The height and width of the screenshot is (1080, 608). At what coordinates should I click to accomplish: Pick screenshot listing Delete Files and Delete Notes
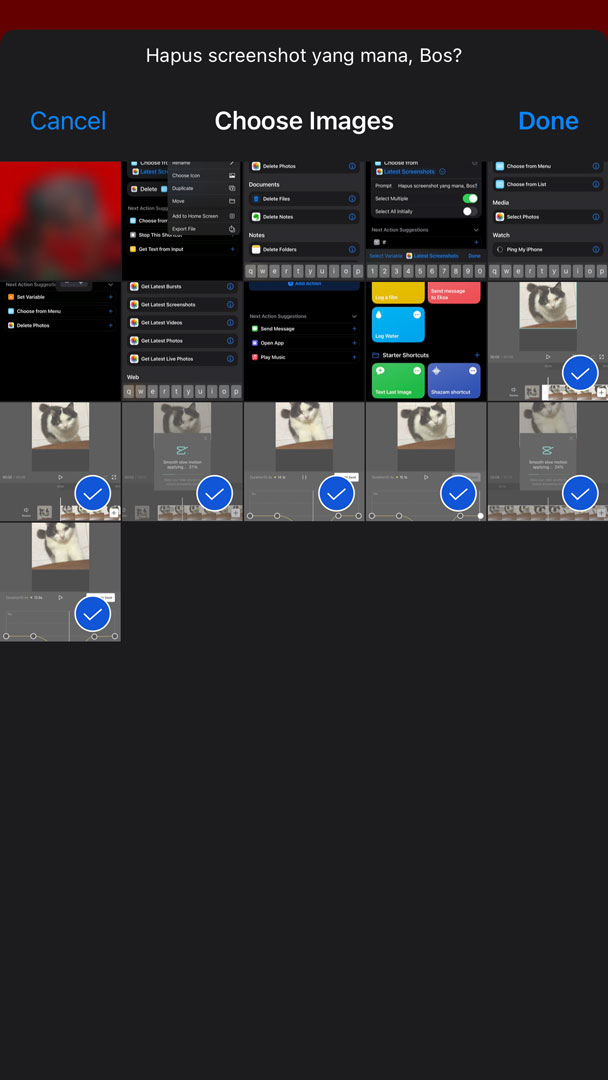coord(304,220)
